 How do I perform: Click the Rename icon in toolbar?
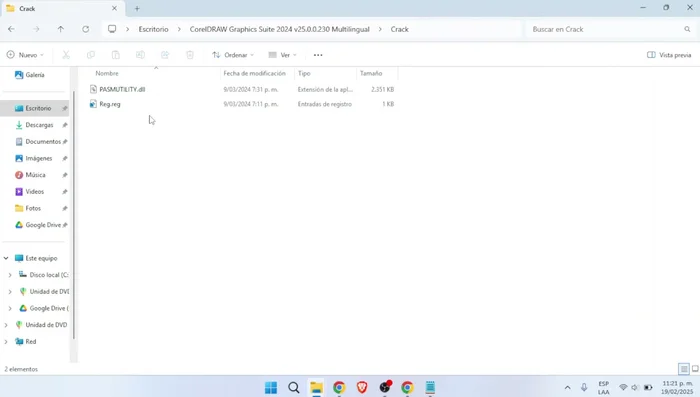click(140, 55)
